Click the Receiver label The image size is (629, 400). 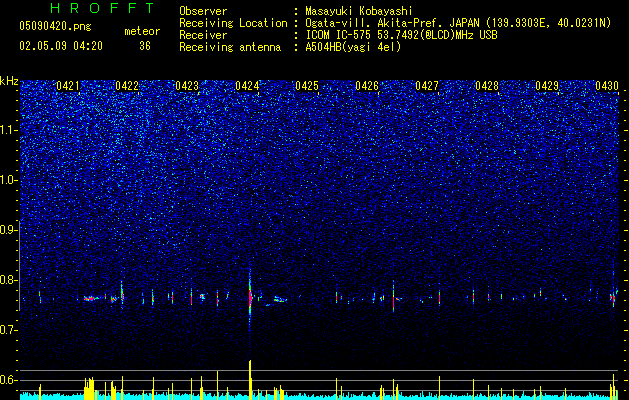point(203,35)
